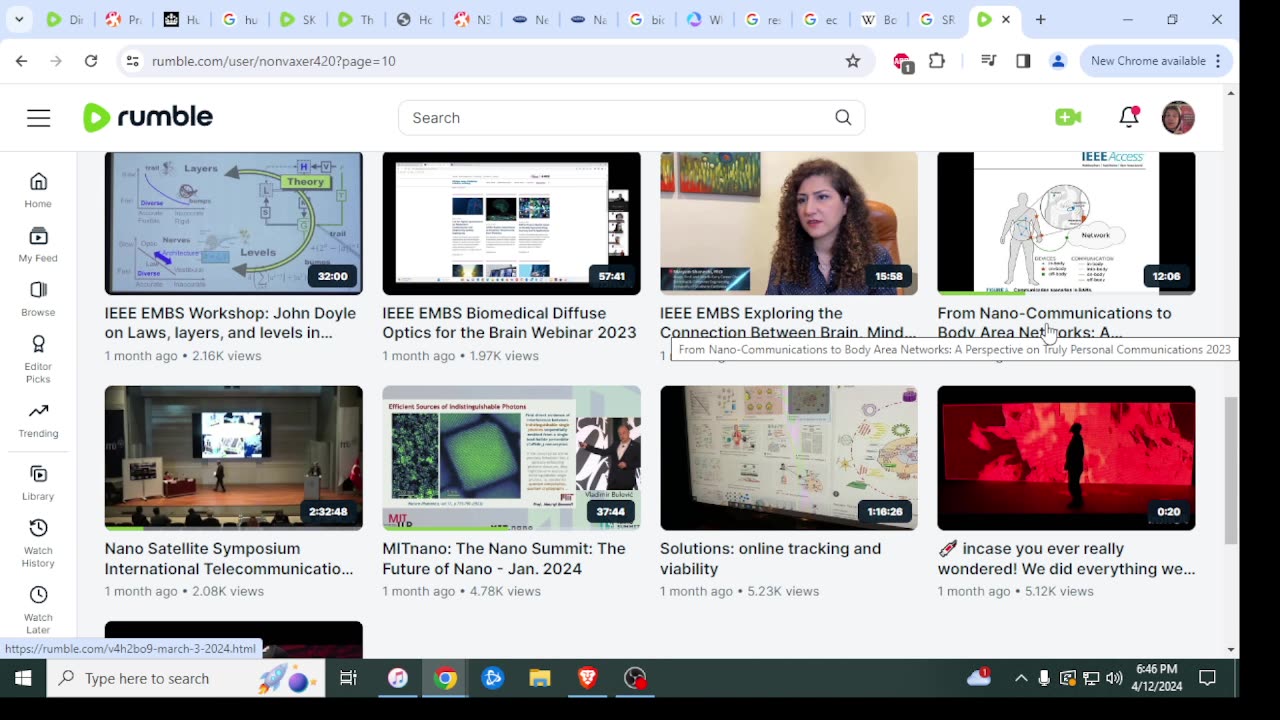Open 'IEEE EMBS Workshop: John Doyle' title
The height and width of the screenshot is (720, 1280).
[x=230, y=323]
